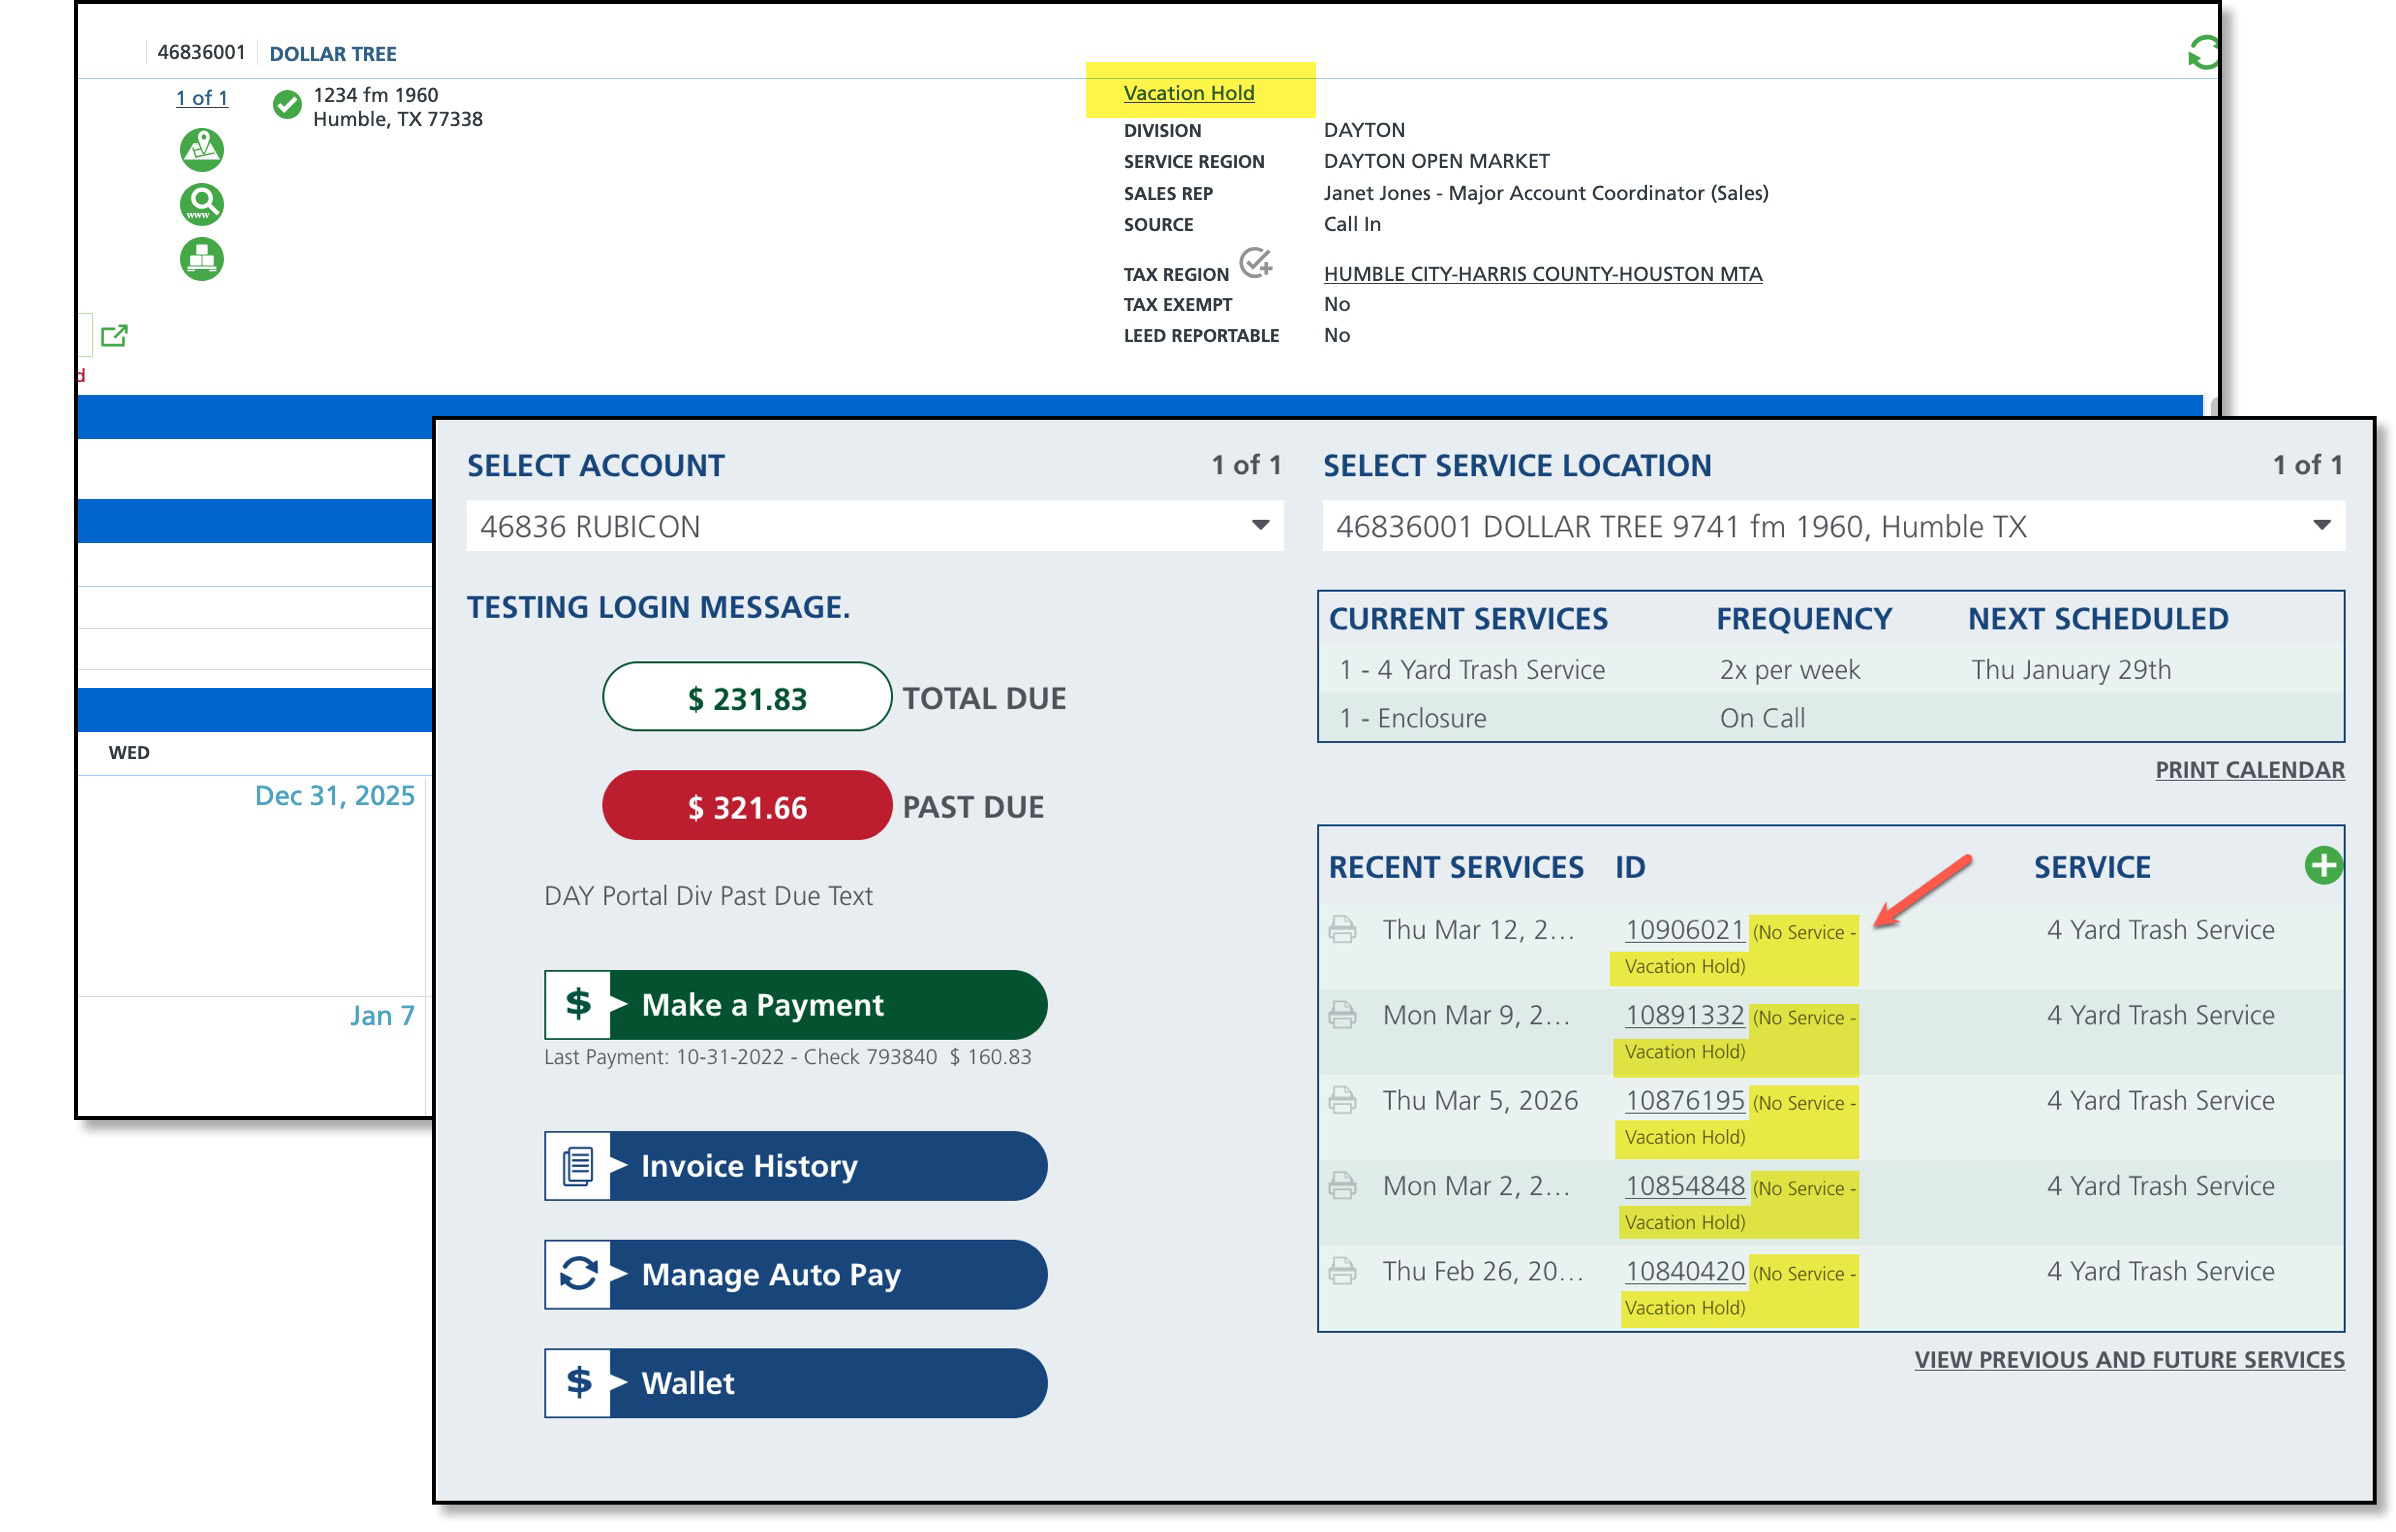
Task: Click the Print Calendar link
Action: (x=2249, y=770)
